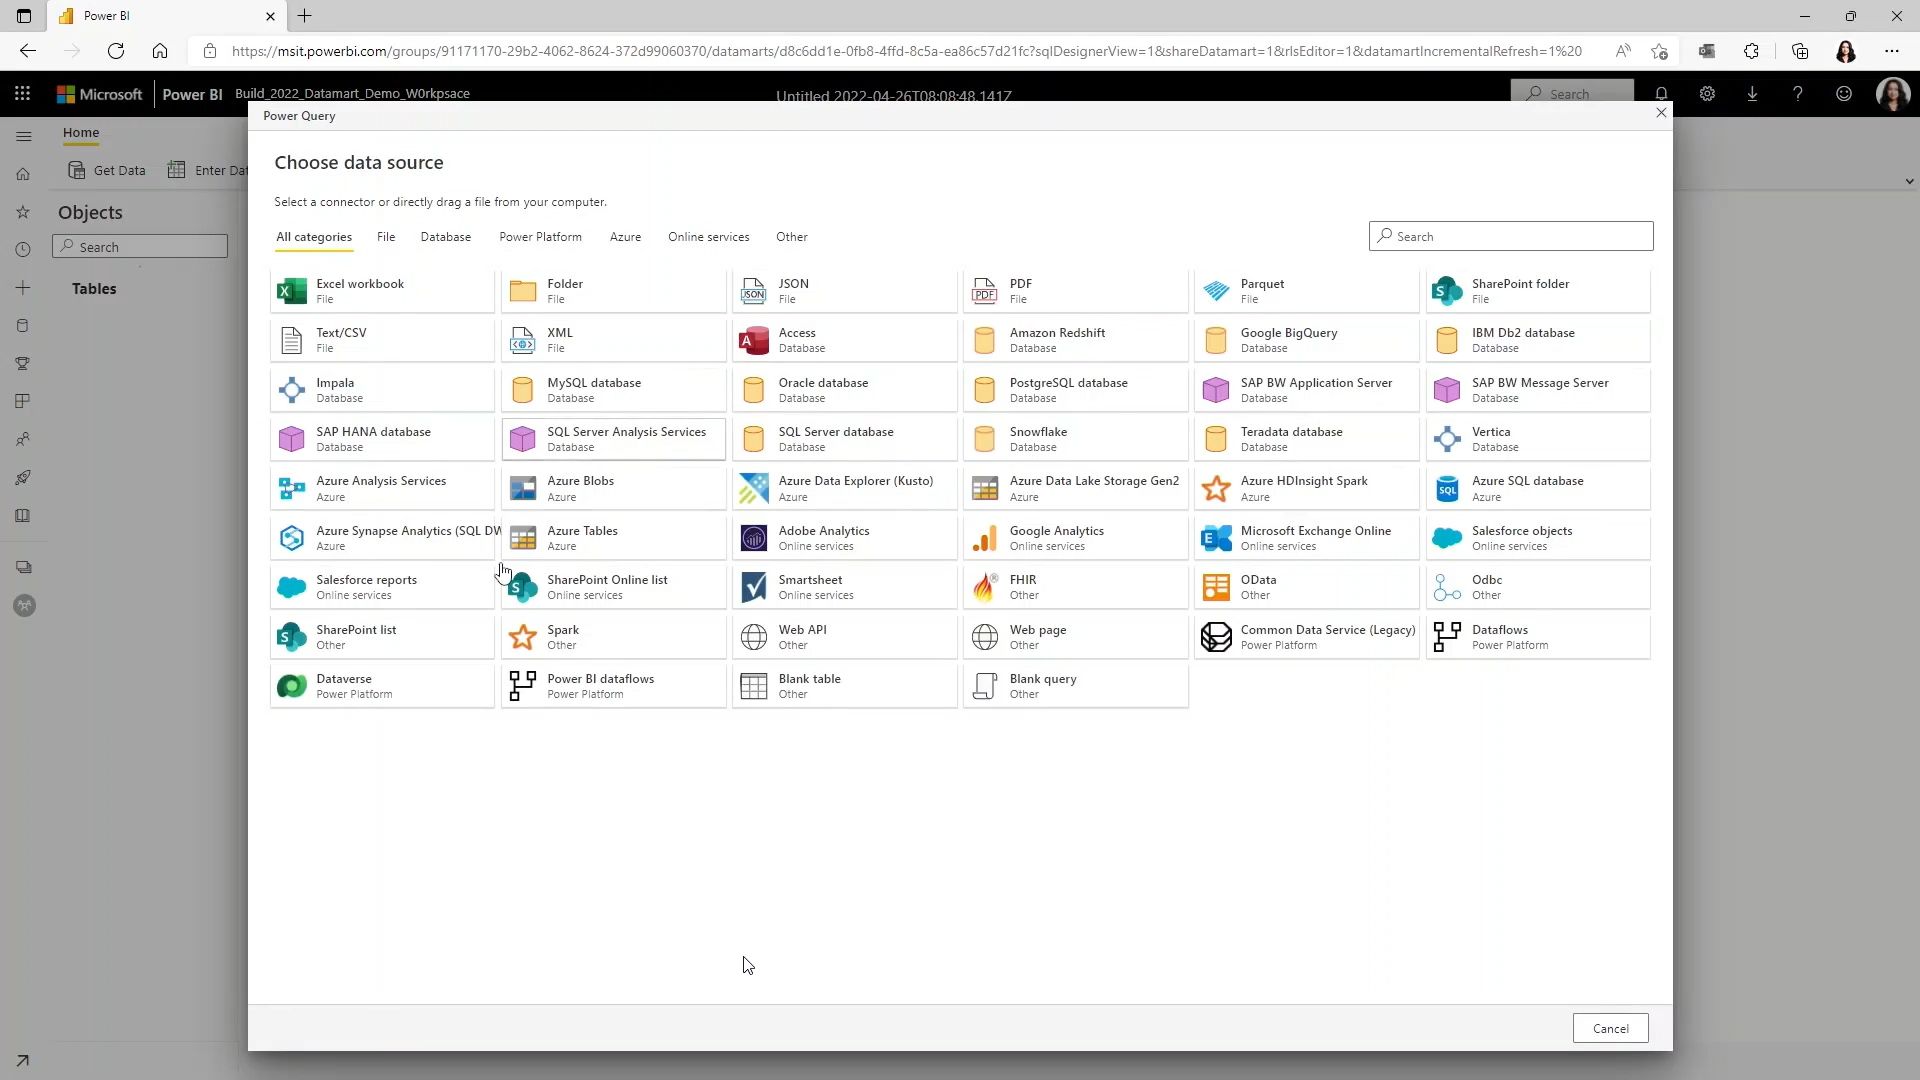Pick the Azure Synapse Analytics connector
Image resolution: width=1920 pixels, height=1080 pixels.
tap(382, 538)
